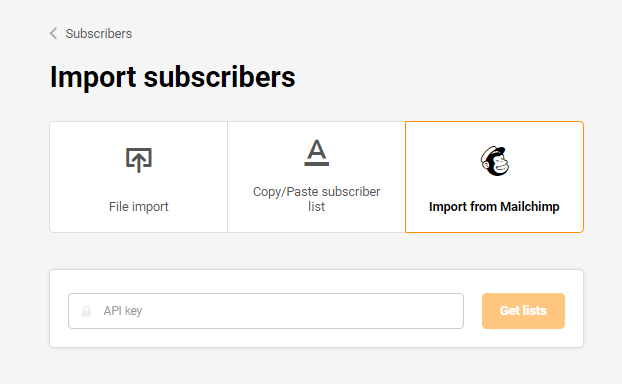Image resolution: width=622 pixels, height=384 pixels.
Task: Click the Mailchimp monkey logo icon
Action: (495, 161)
